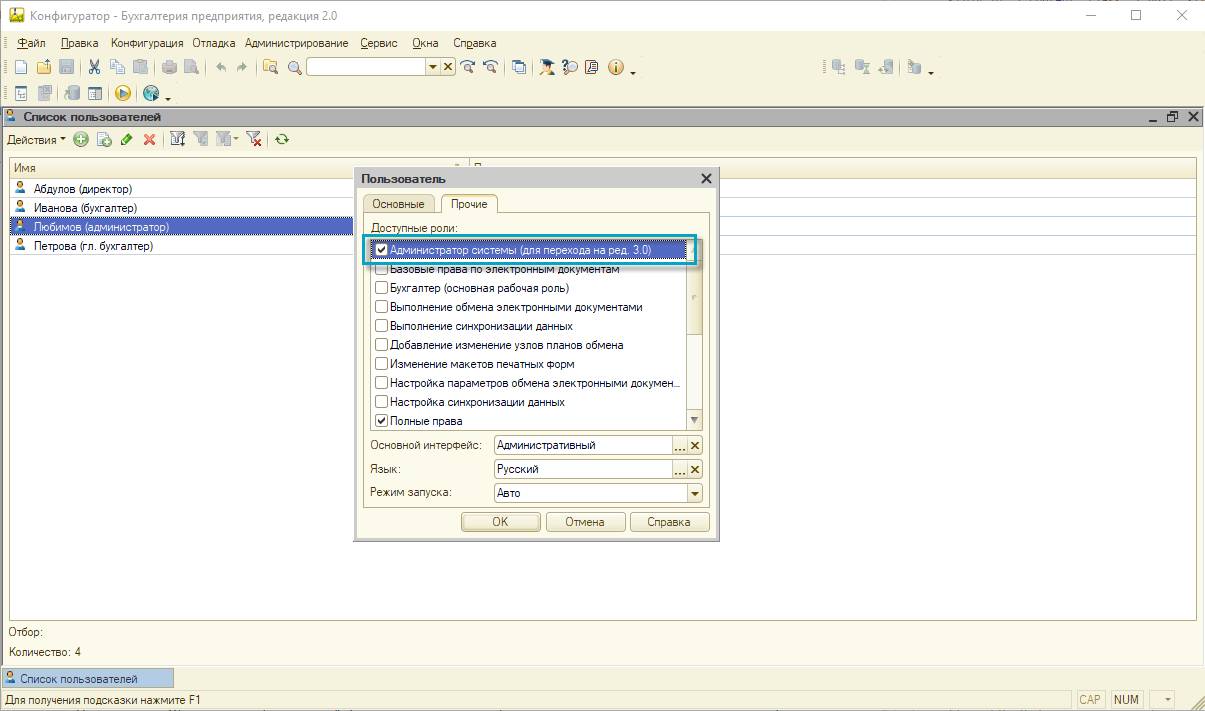Click the info help icon in toolbar
Screen dimensions: 1205x711
(x=615, y=67)
